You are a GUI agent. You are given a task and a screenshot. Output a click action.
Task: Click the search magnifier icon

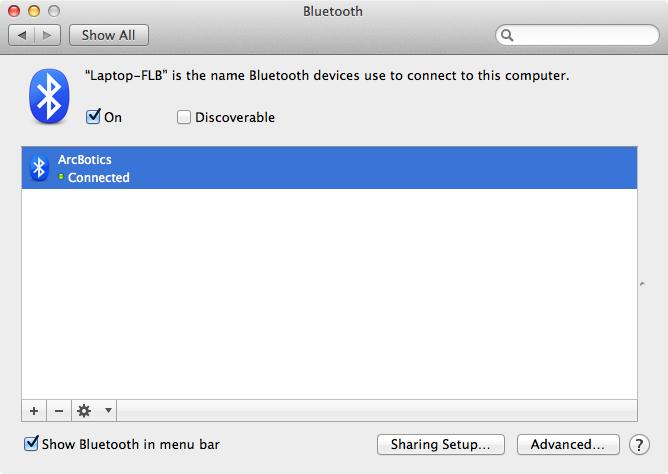pos(507,35)
